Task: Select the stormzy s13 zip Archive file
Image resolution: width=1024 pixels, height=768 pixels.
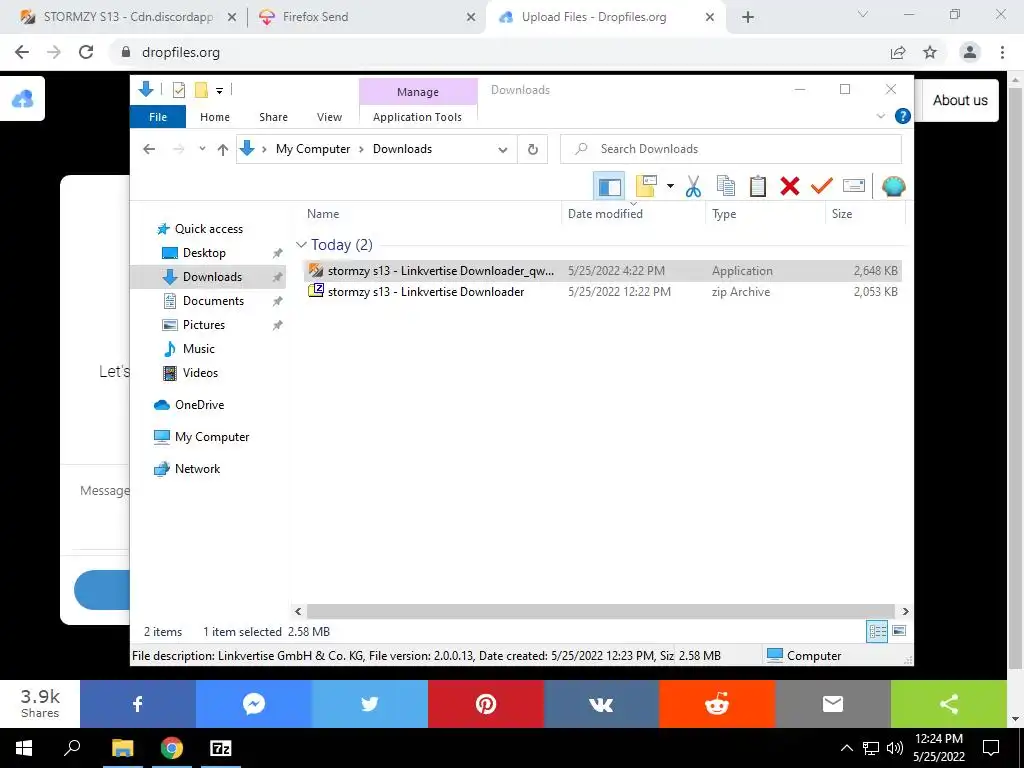Action: [x=603, y=292]
